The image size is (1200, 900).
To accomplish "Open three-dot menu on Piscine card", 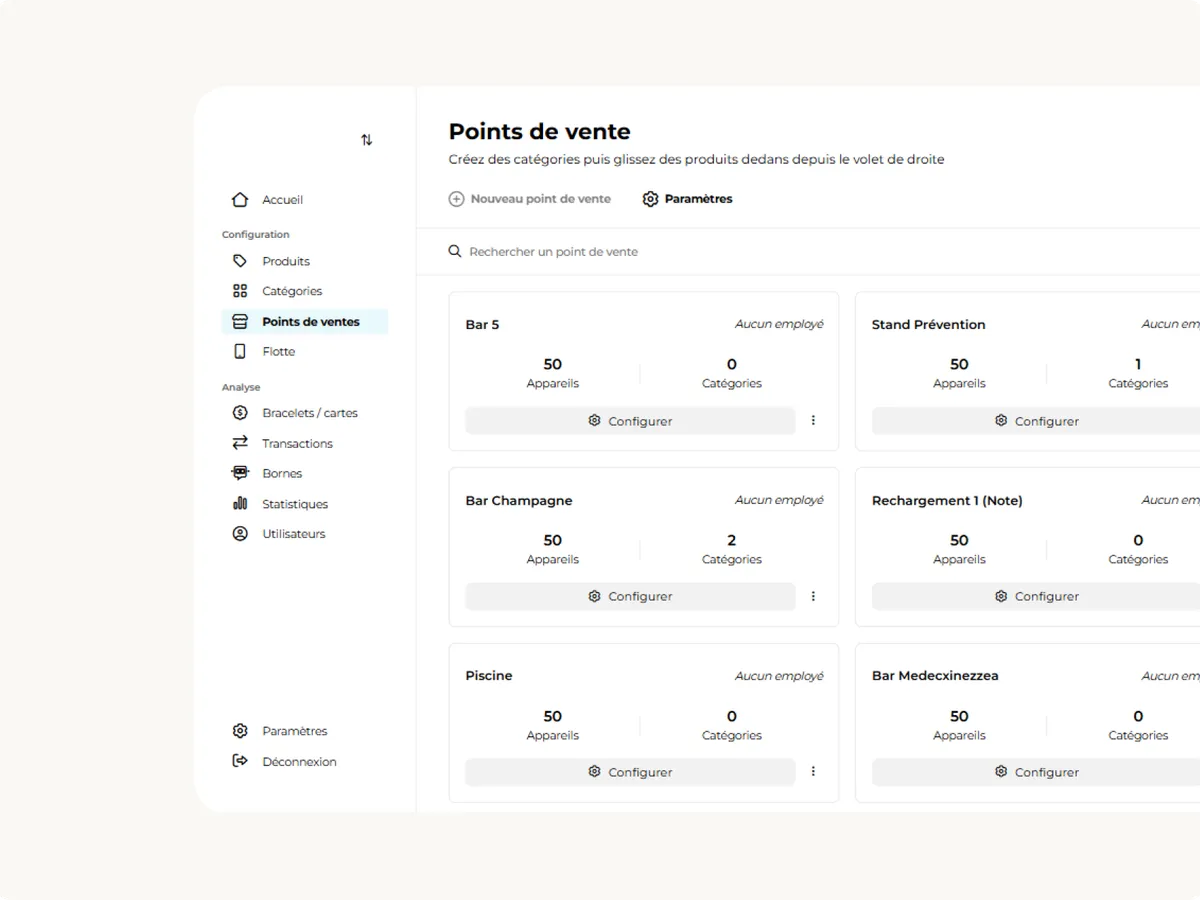I will [x=813, y=772].
